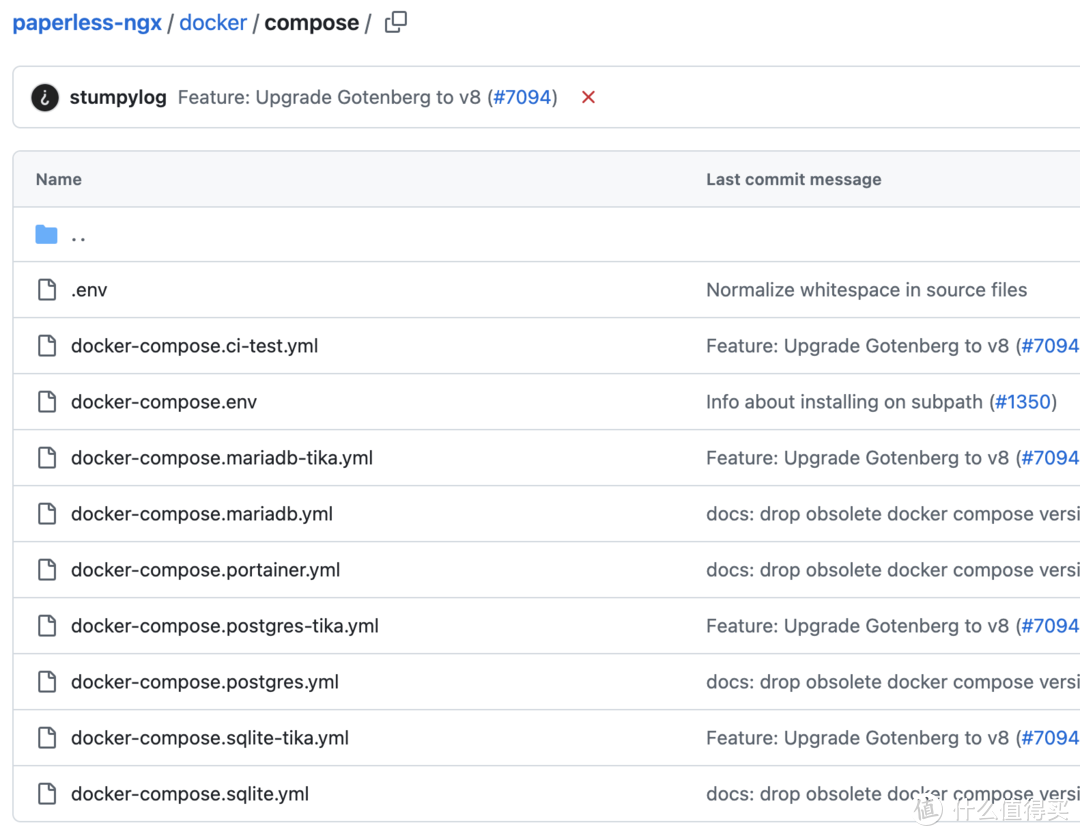The image size is (1080, 836).
Task: Open the paperless-ngx breadcrumb link
Action: (87, 23)
